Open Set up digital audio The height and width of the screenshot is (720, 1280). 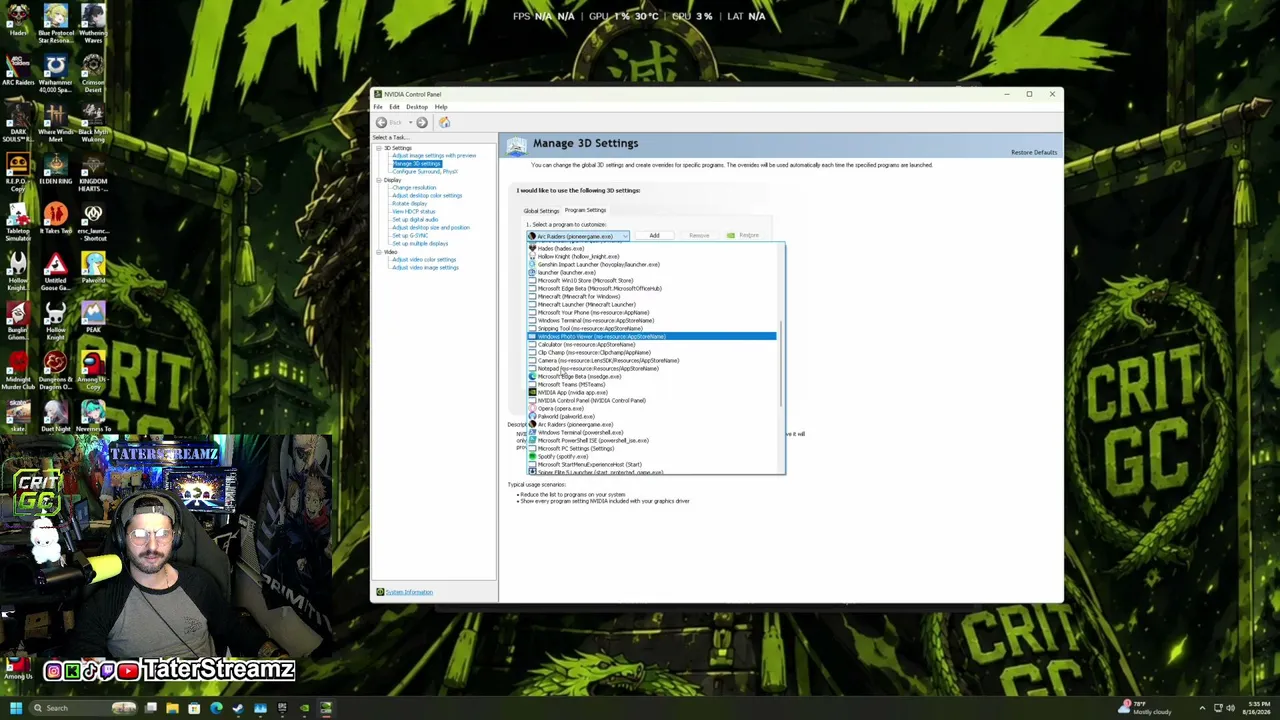415,220
